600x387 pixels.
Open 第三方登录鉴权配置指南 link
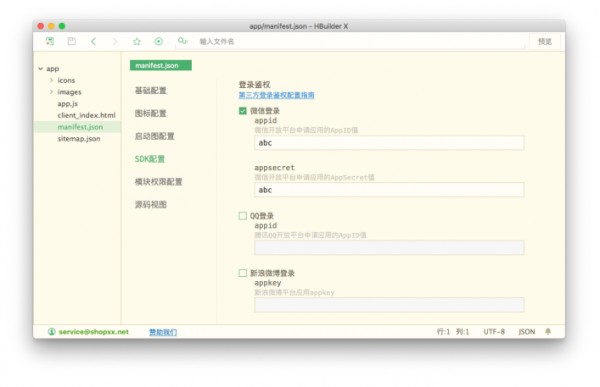click(x=276, y=95)
